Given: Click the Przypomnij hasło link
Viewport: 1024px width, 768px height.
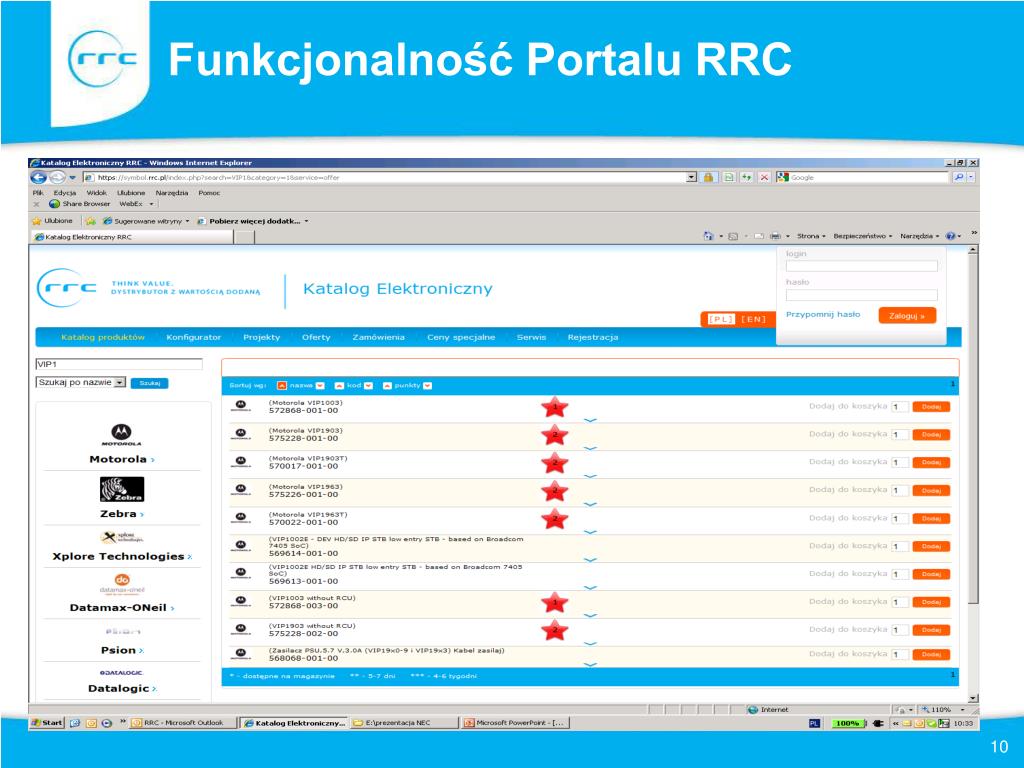Looking at the screenshot, I should pyautogui.click(x=823, y=314).
